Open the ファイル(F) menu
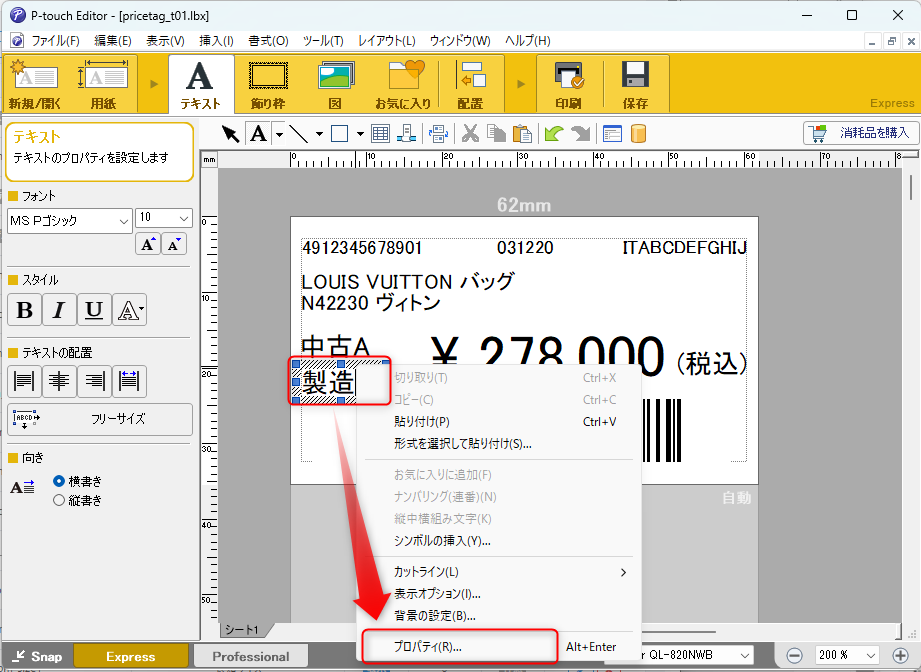The width and height of the screenshot is (921, 672). point(55,41)
